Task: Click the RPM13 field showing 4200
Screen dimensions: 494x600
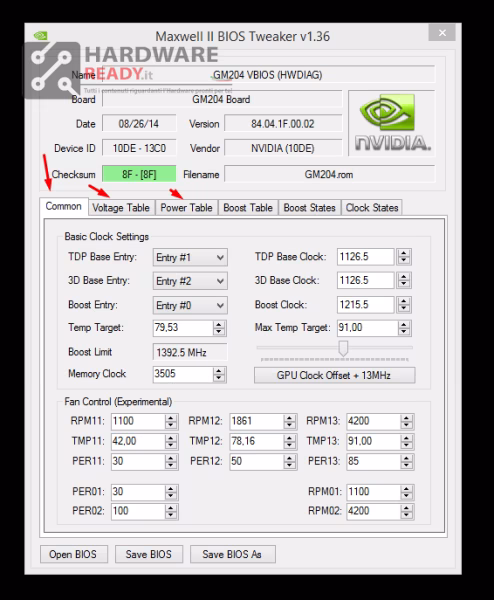Action: tap(373, 421)
